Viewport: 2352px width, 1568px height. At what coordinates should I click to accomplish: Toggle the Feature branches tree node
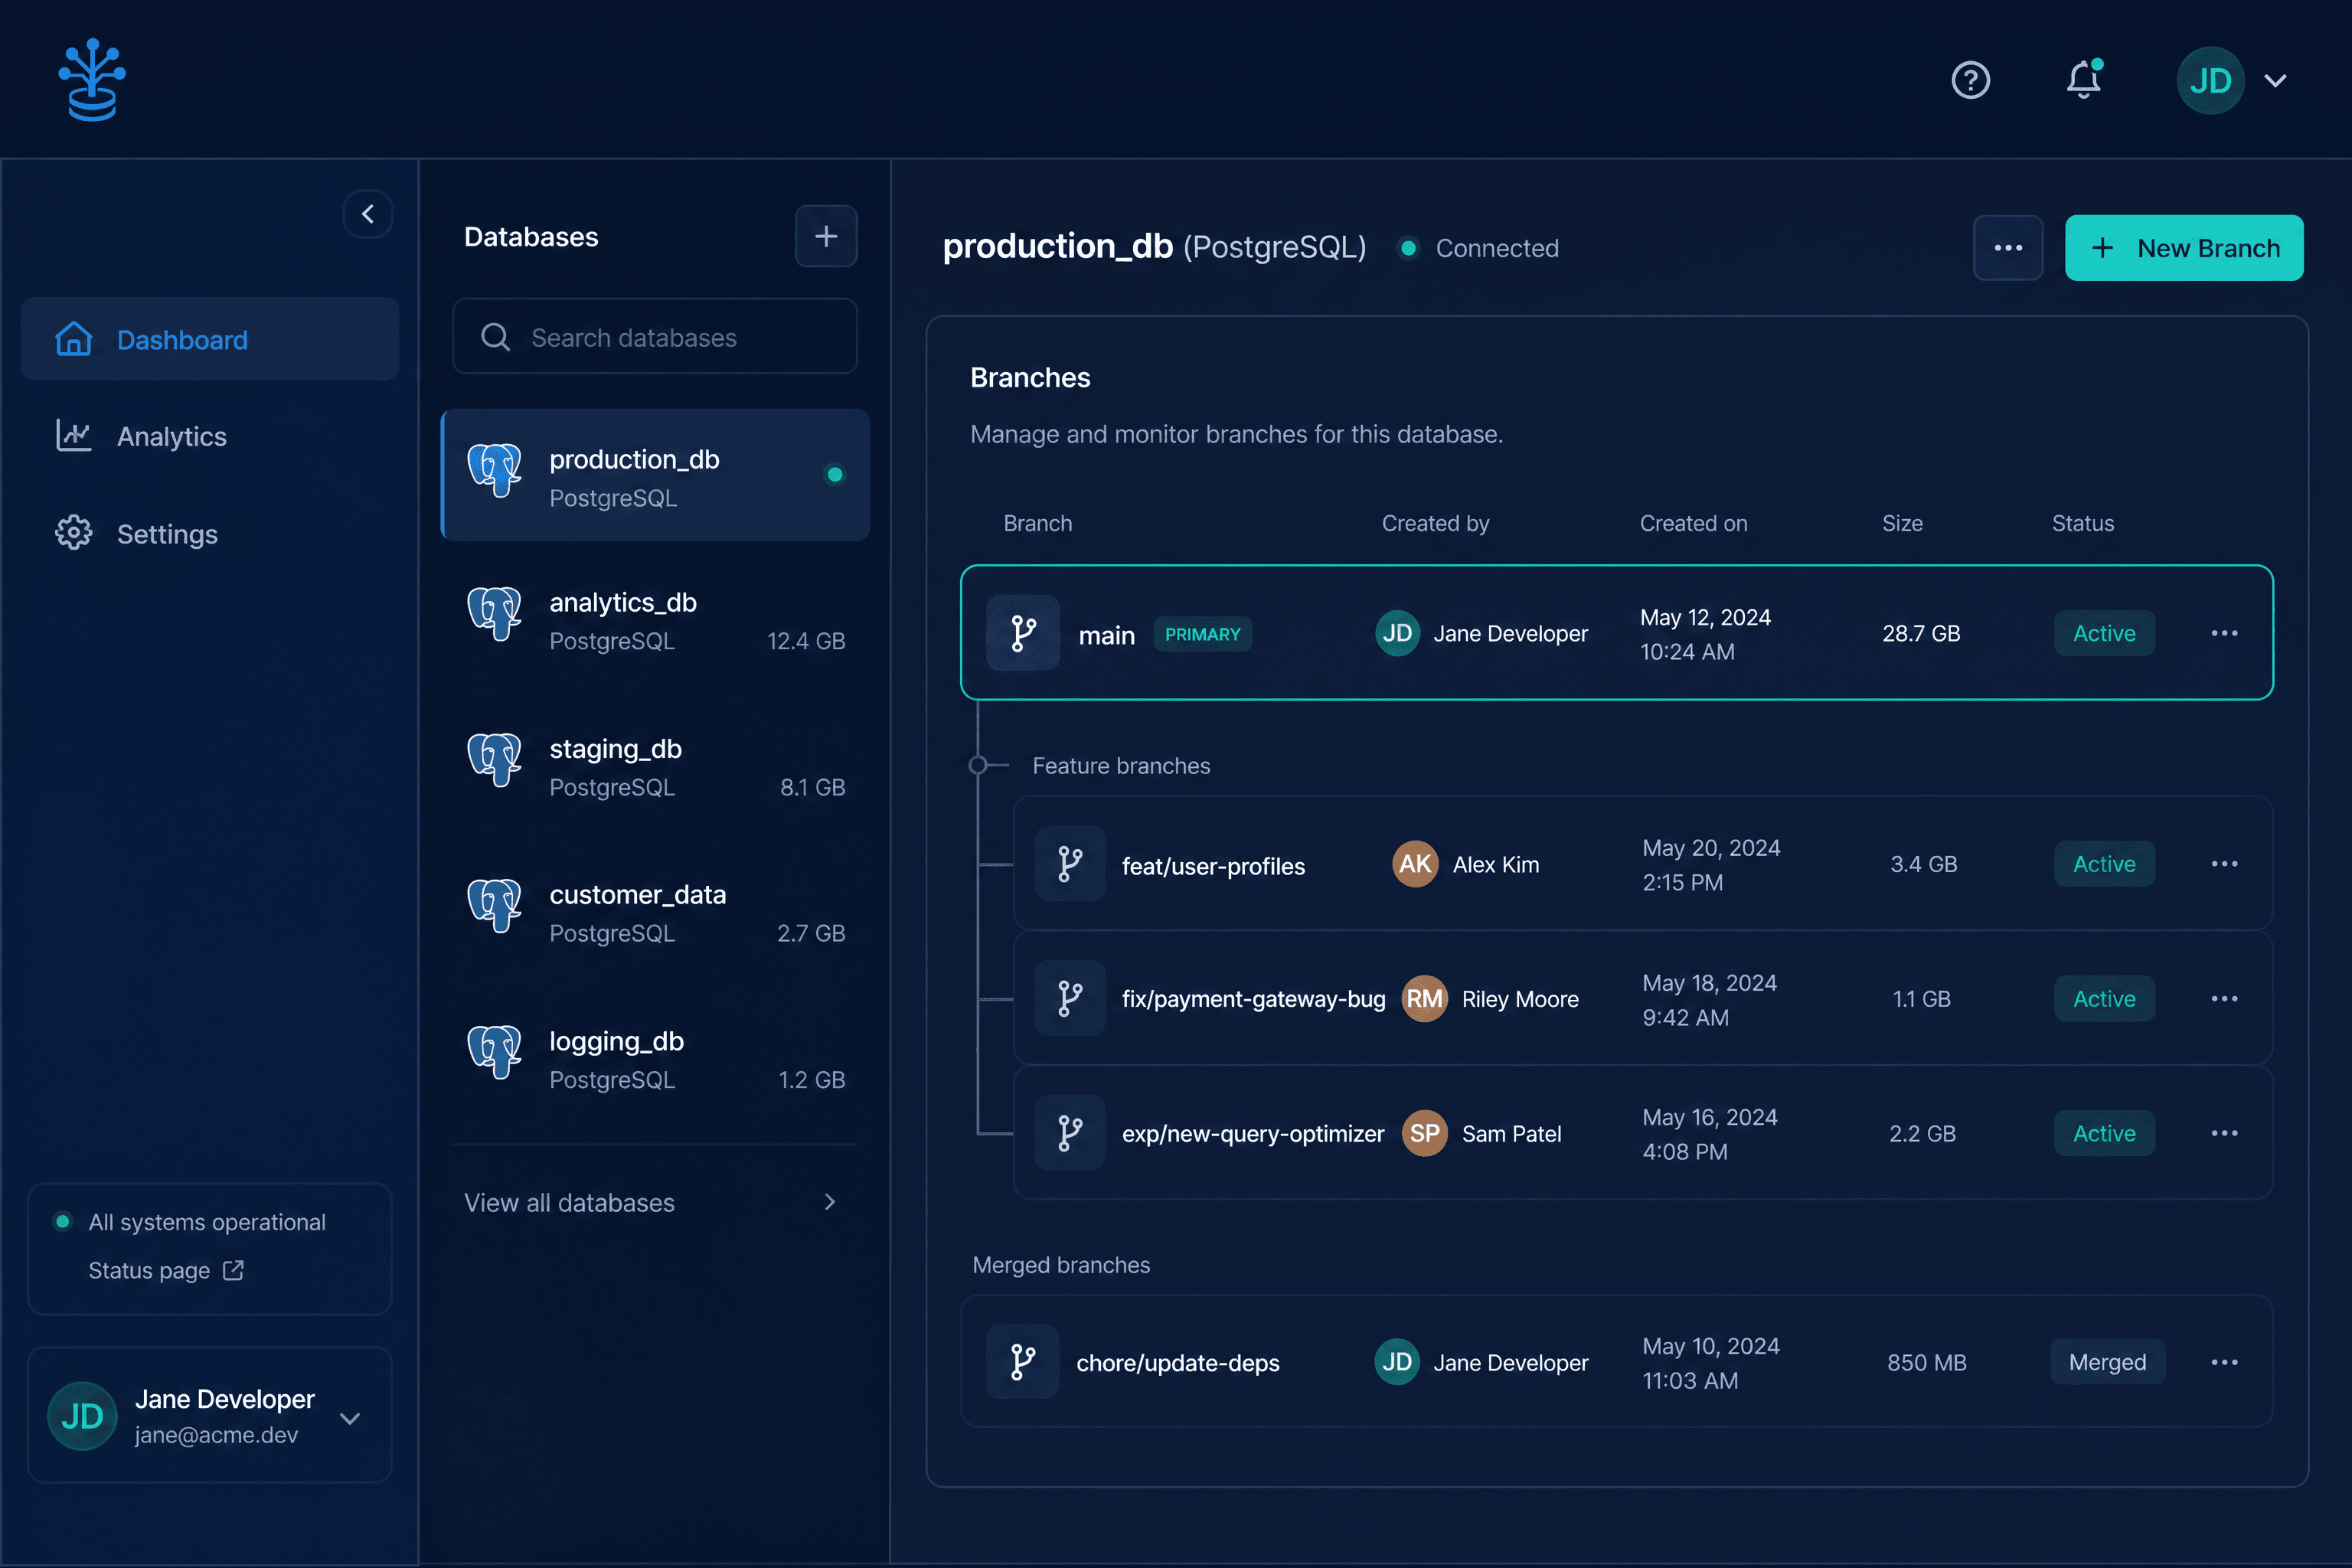tap(978, 765)
